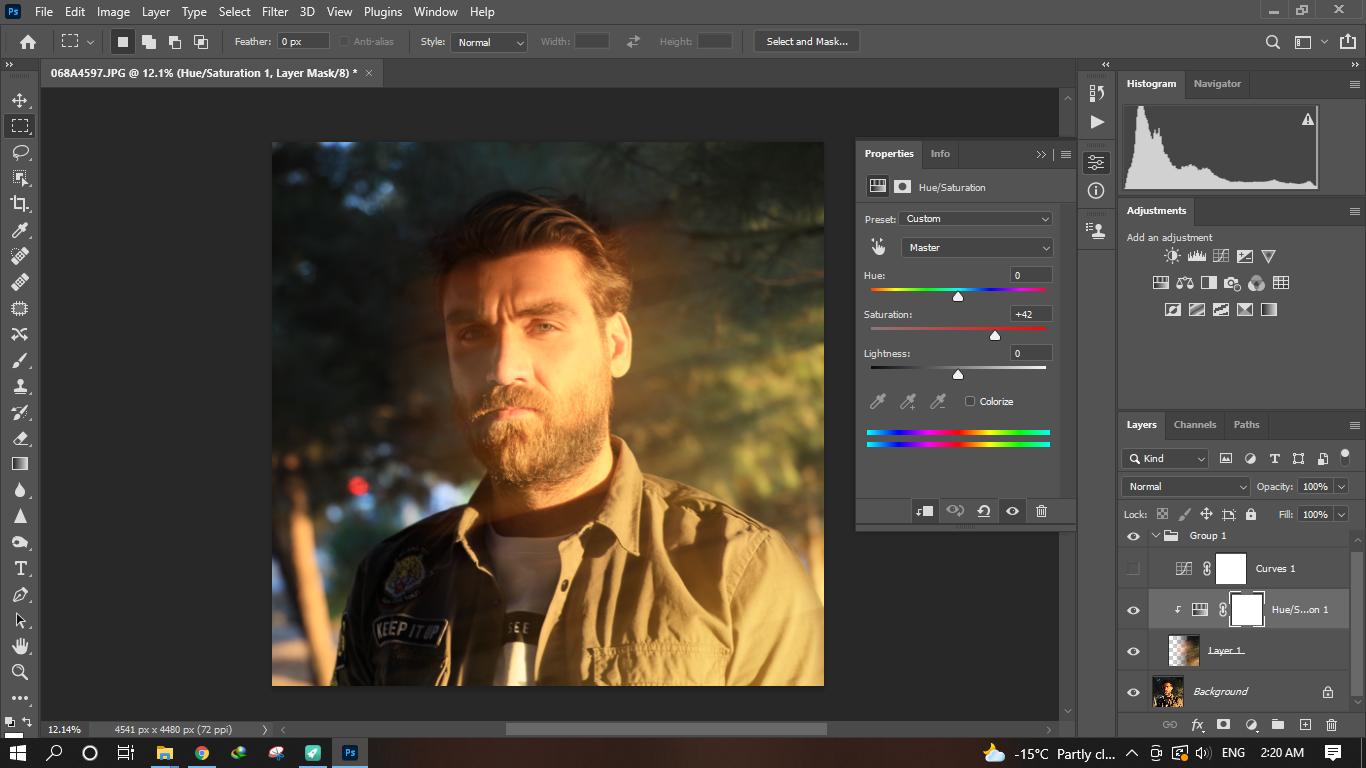Select the Hue/Saturation layer mask thumbnail

click(x=1247, y=610)
